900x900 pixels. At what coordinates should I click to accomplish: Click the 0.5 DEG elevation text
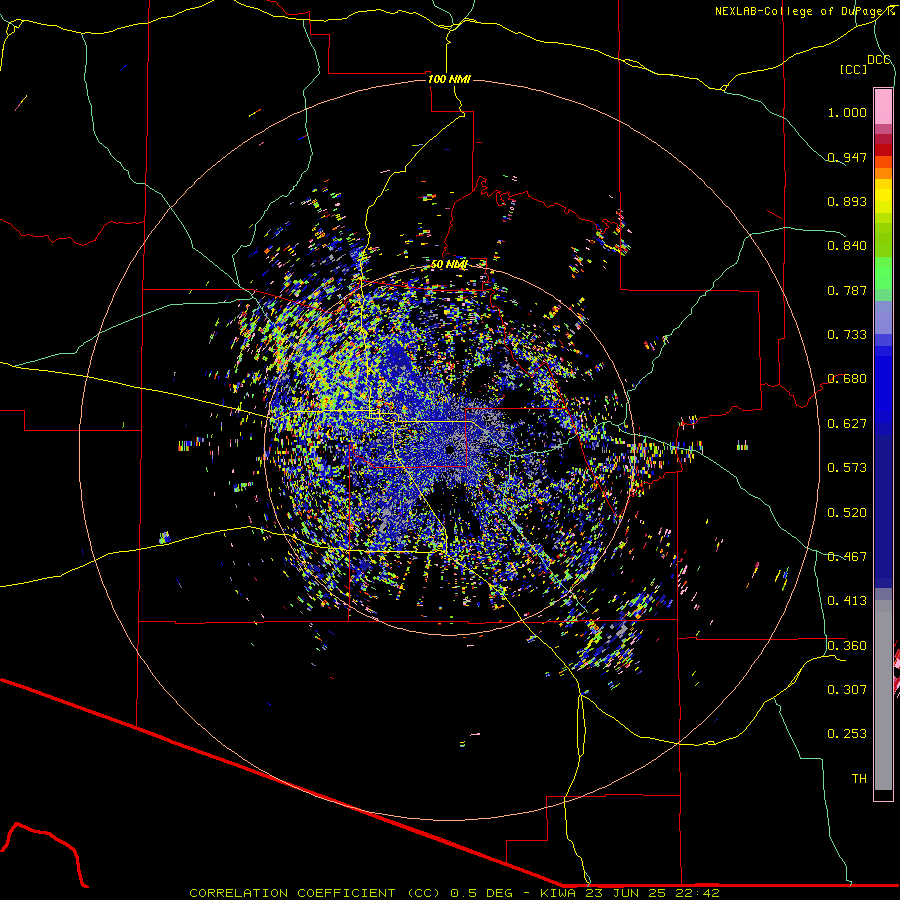coord(484,893)
